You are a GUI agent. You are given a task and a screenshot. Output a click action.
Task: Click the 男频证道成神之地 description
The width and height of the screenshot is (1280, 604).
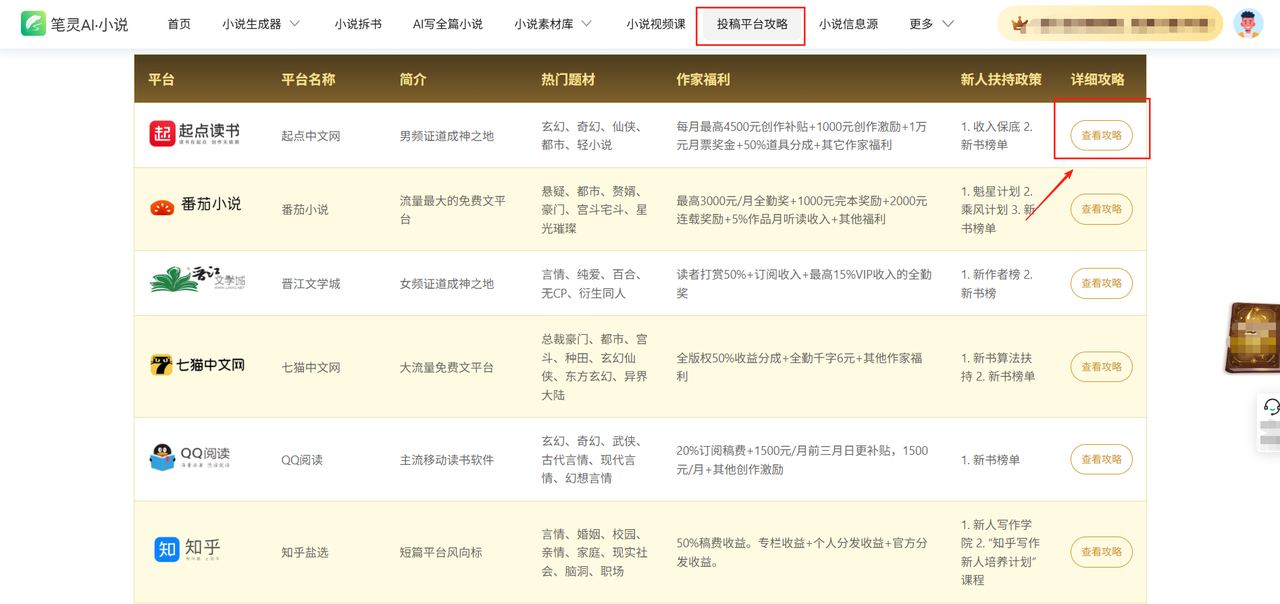pos(447,136)
